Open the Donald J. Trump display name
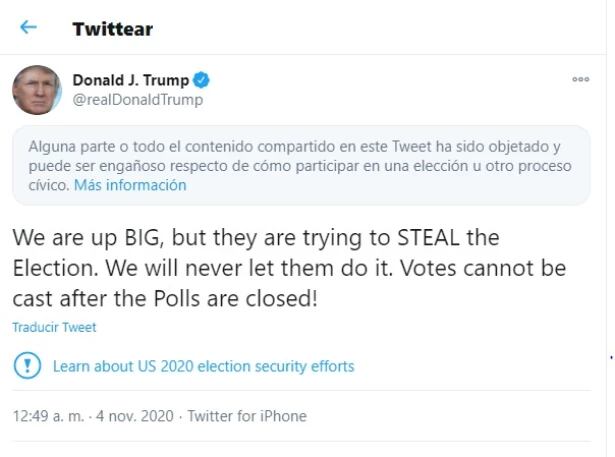Image resolution: width=615 pixels, height=457 pixels. (x=130, y=81)
